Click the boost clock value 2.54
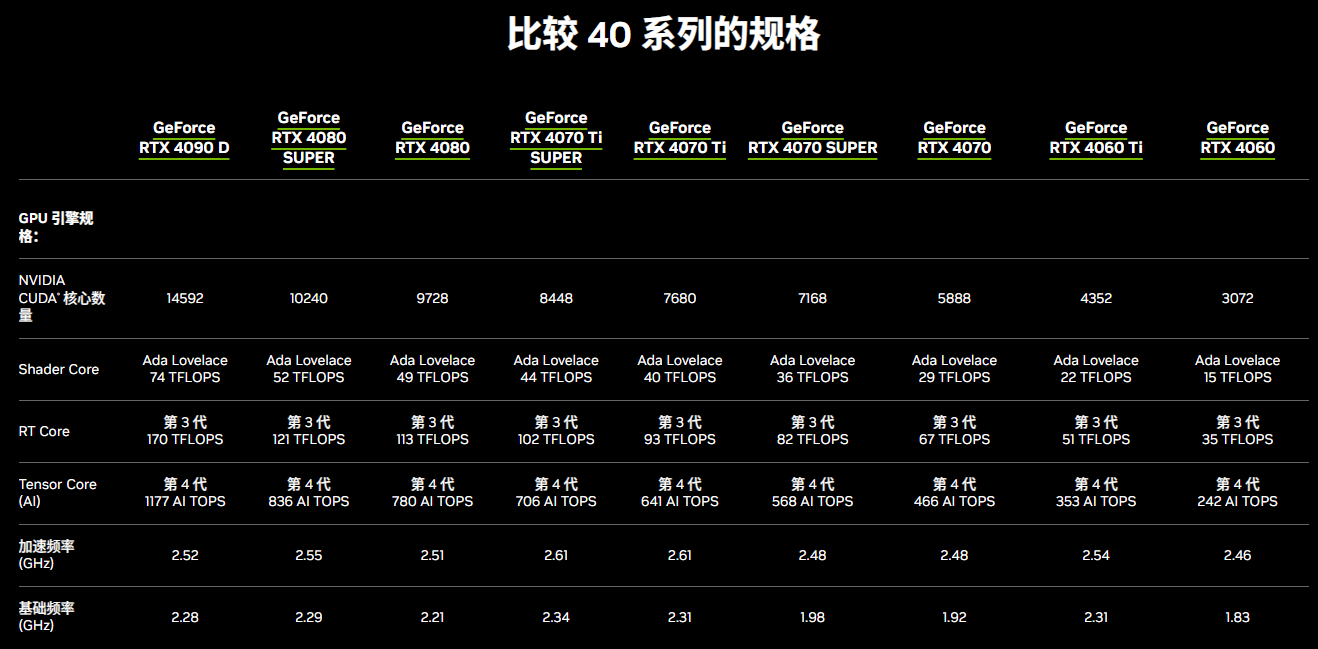 1096,555
